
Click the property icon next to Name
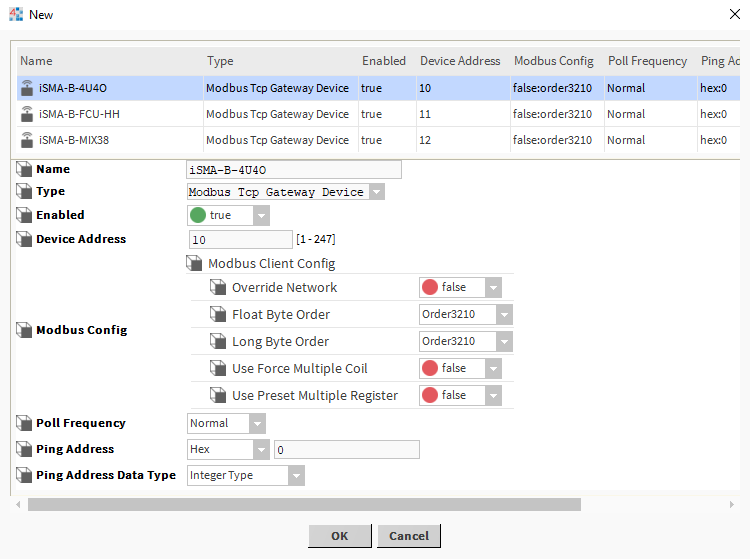click(x=24, y=170)
